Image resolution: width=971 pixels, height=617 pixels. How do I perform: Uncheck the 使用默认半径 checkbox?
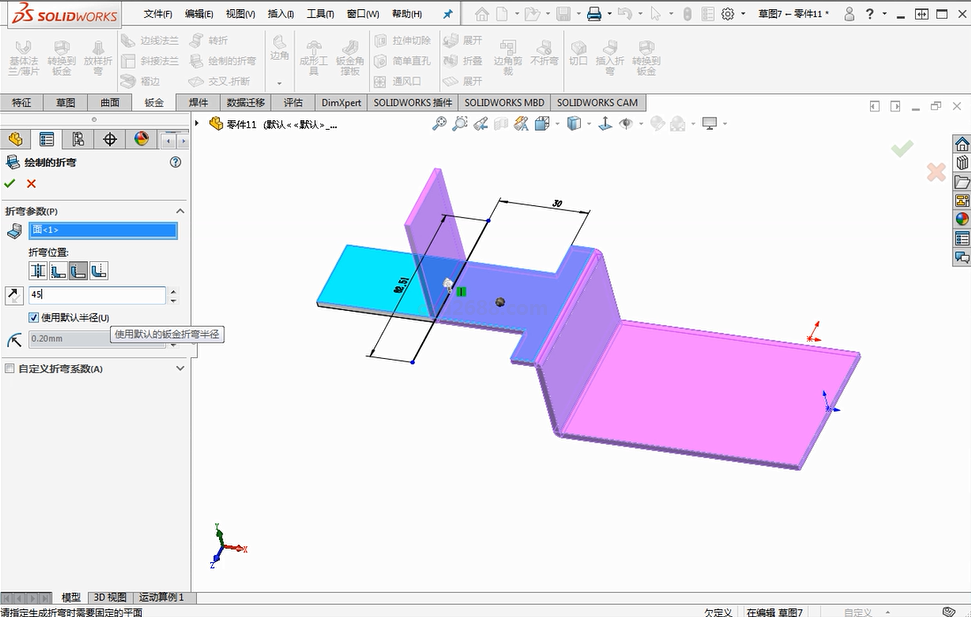click(34, 317)
